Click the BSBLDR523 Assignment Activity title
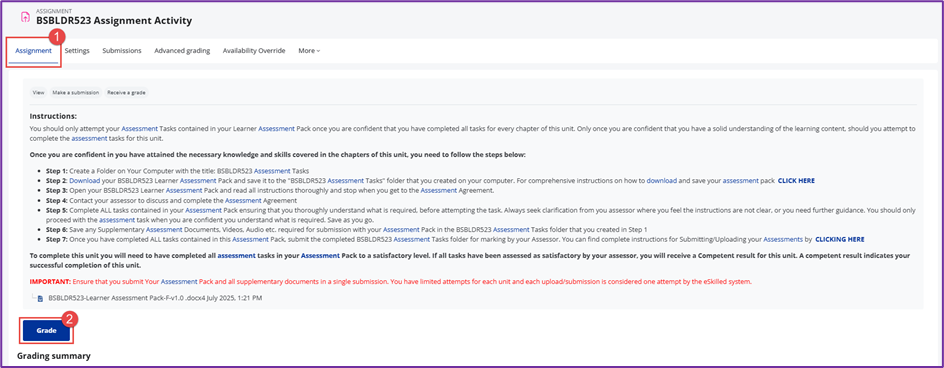The height and width of the screenshot is (368, 944). (x=114, y=20)
